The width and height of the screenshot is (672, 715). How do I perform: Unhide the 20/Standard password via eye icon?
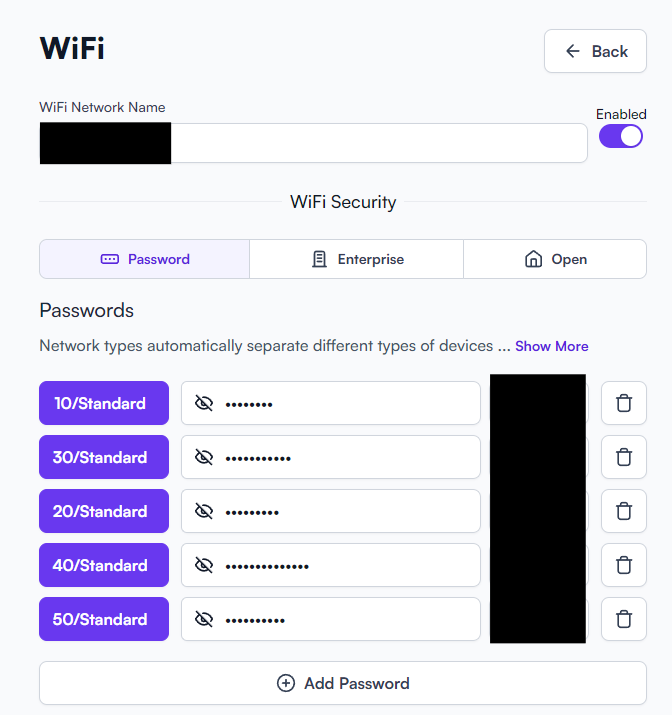[204, 511]
